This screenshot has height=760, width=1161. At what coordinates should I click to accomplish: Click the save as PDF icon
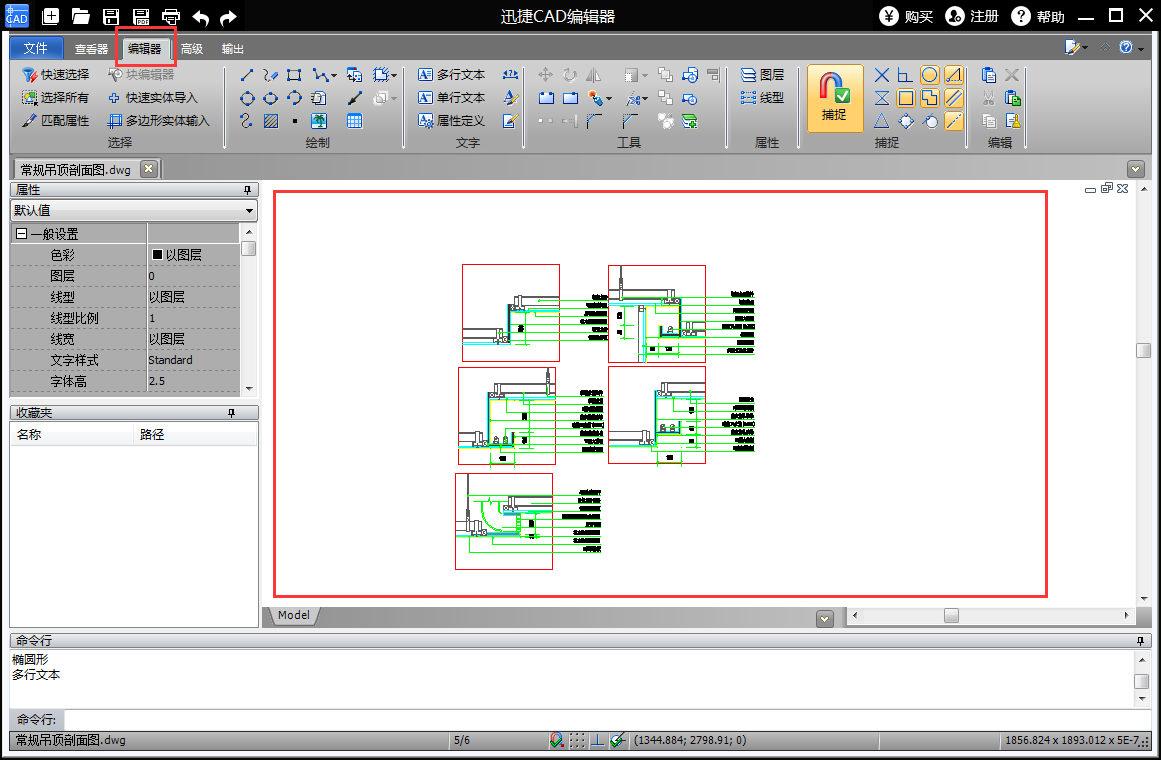pos(141,16)
